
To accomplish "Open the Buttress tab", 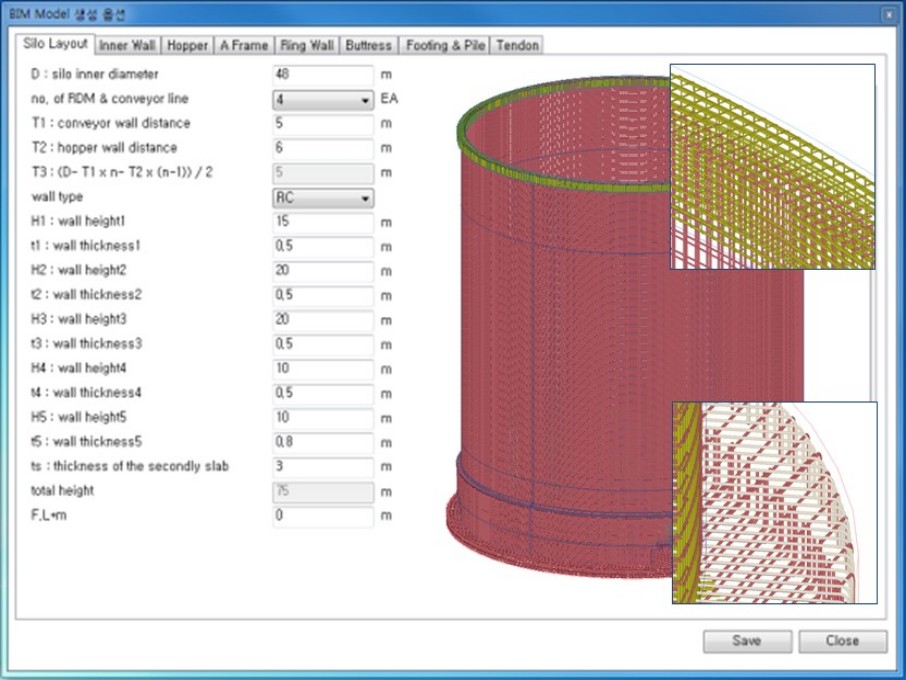I will coord(368,45).
